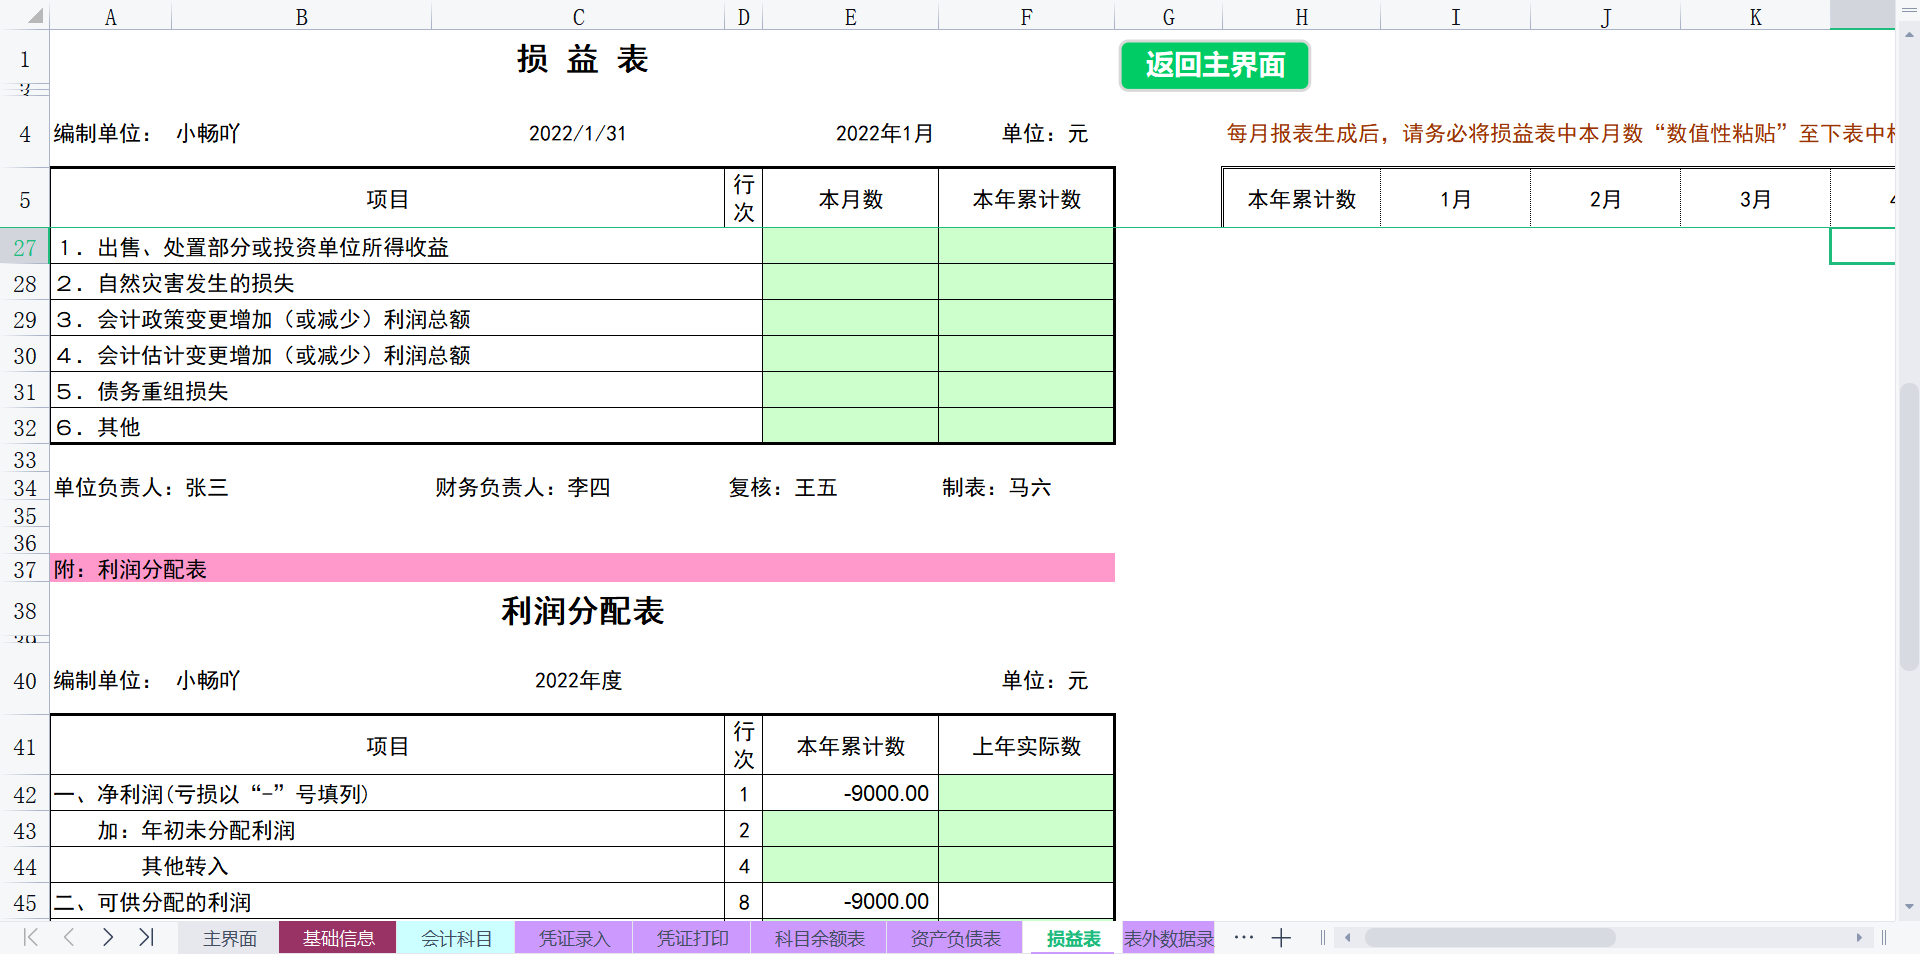Open the 凭证打印 sheet tab
This screenshot has height=954, width=1920.
tap(691, 938)
